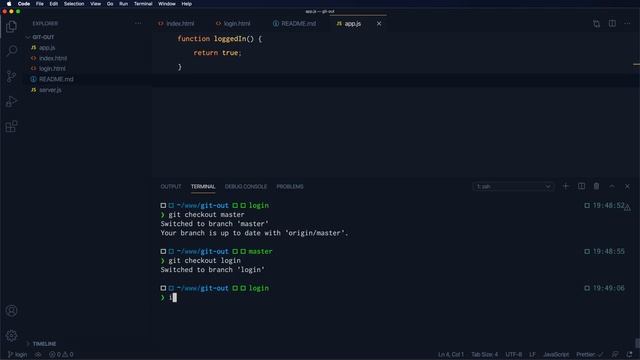The width and height of the screenshot is (640, 360).
Task: Change JavaScript language mode
Action: (x=556, y=355)
